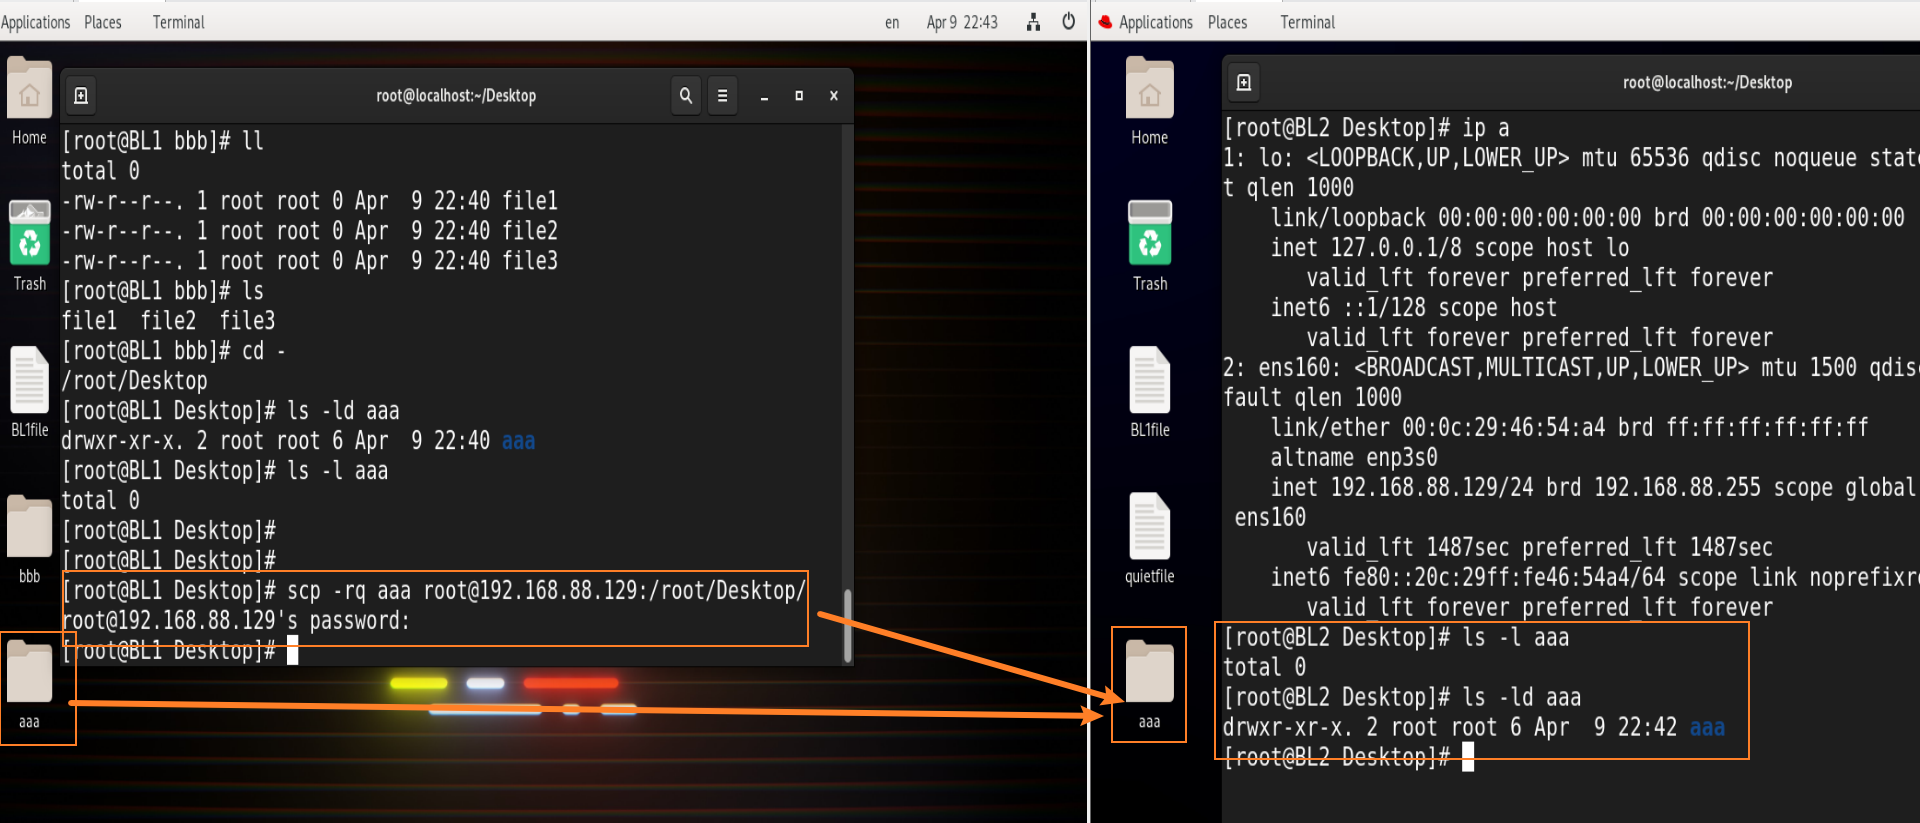Click left terminal scrollbar handle

848,625
